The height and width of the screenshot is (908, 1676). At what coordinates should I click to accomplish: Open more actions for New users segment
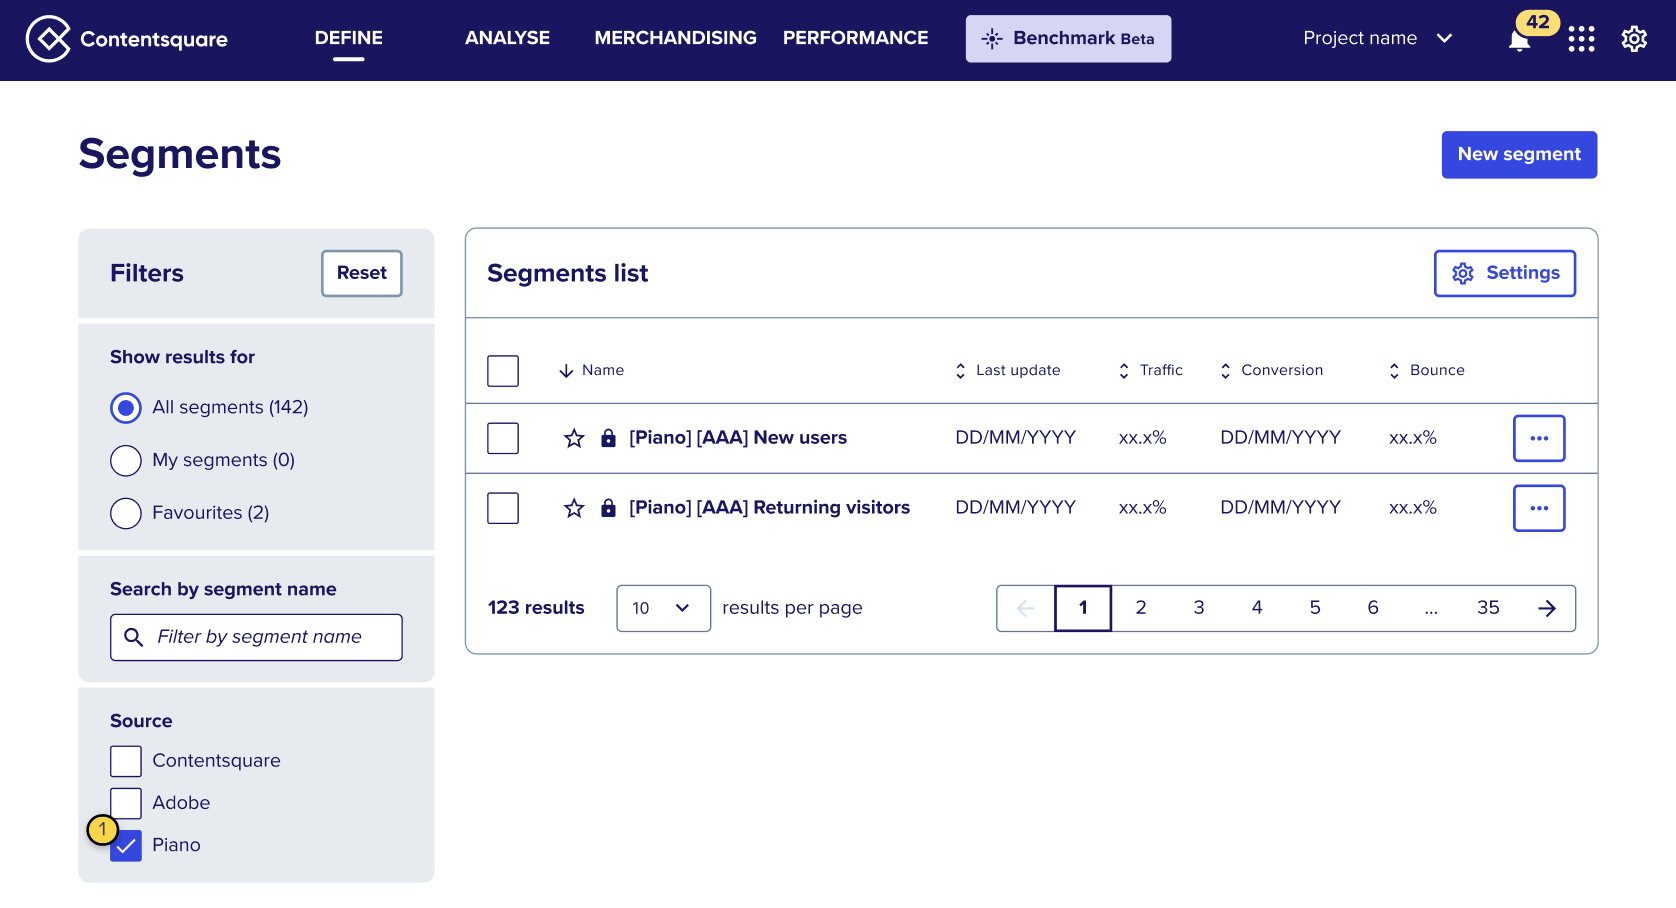[1539, 438]
